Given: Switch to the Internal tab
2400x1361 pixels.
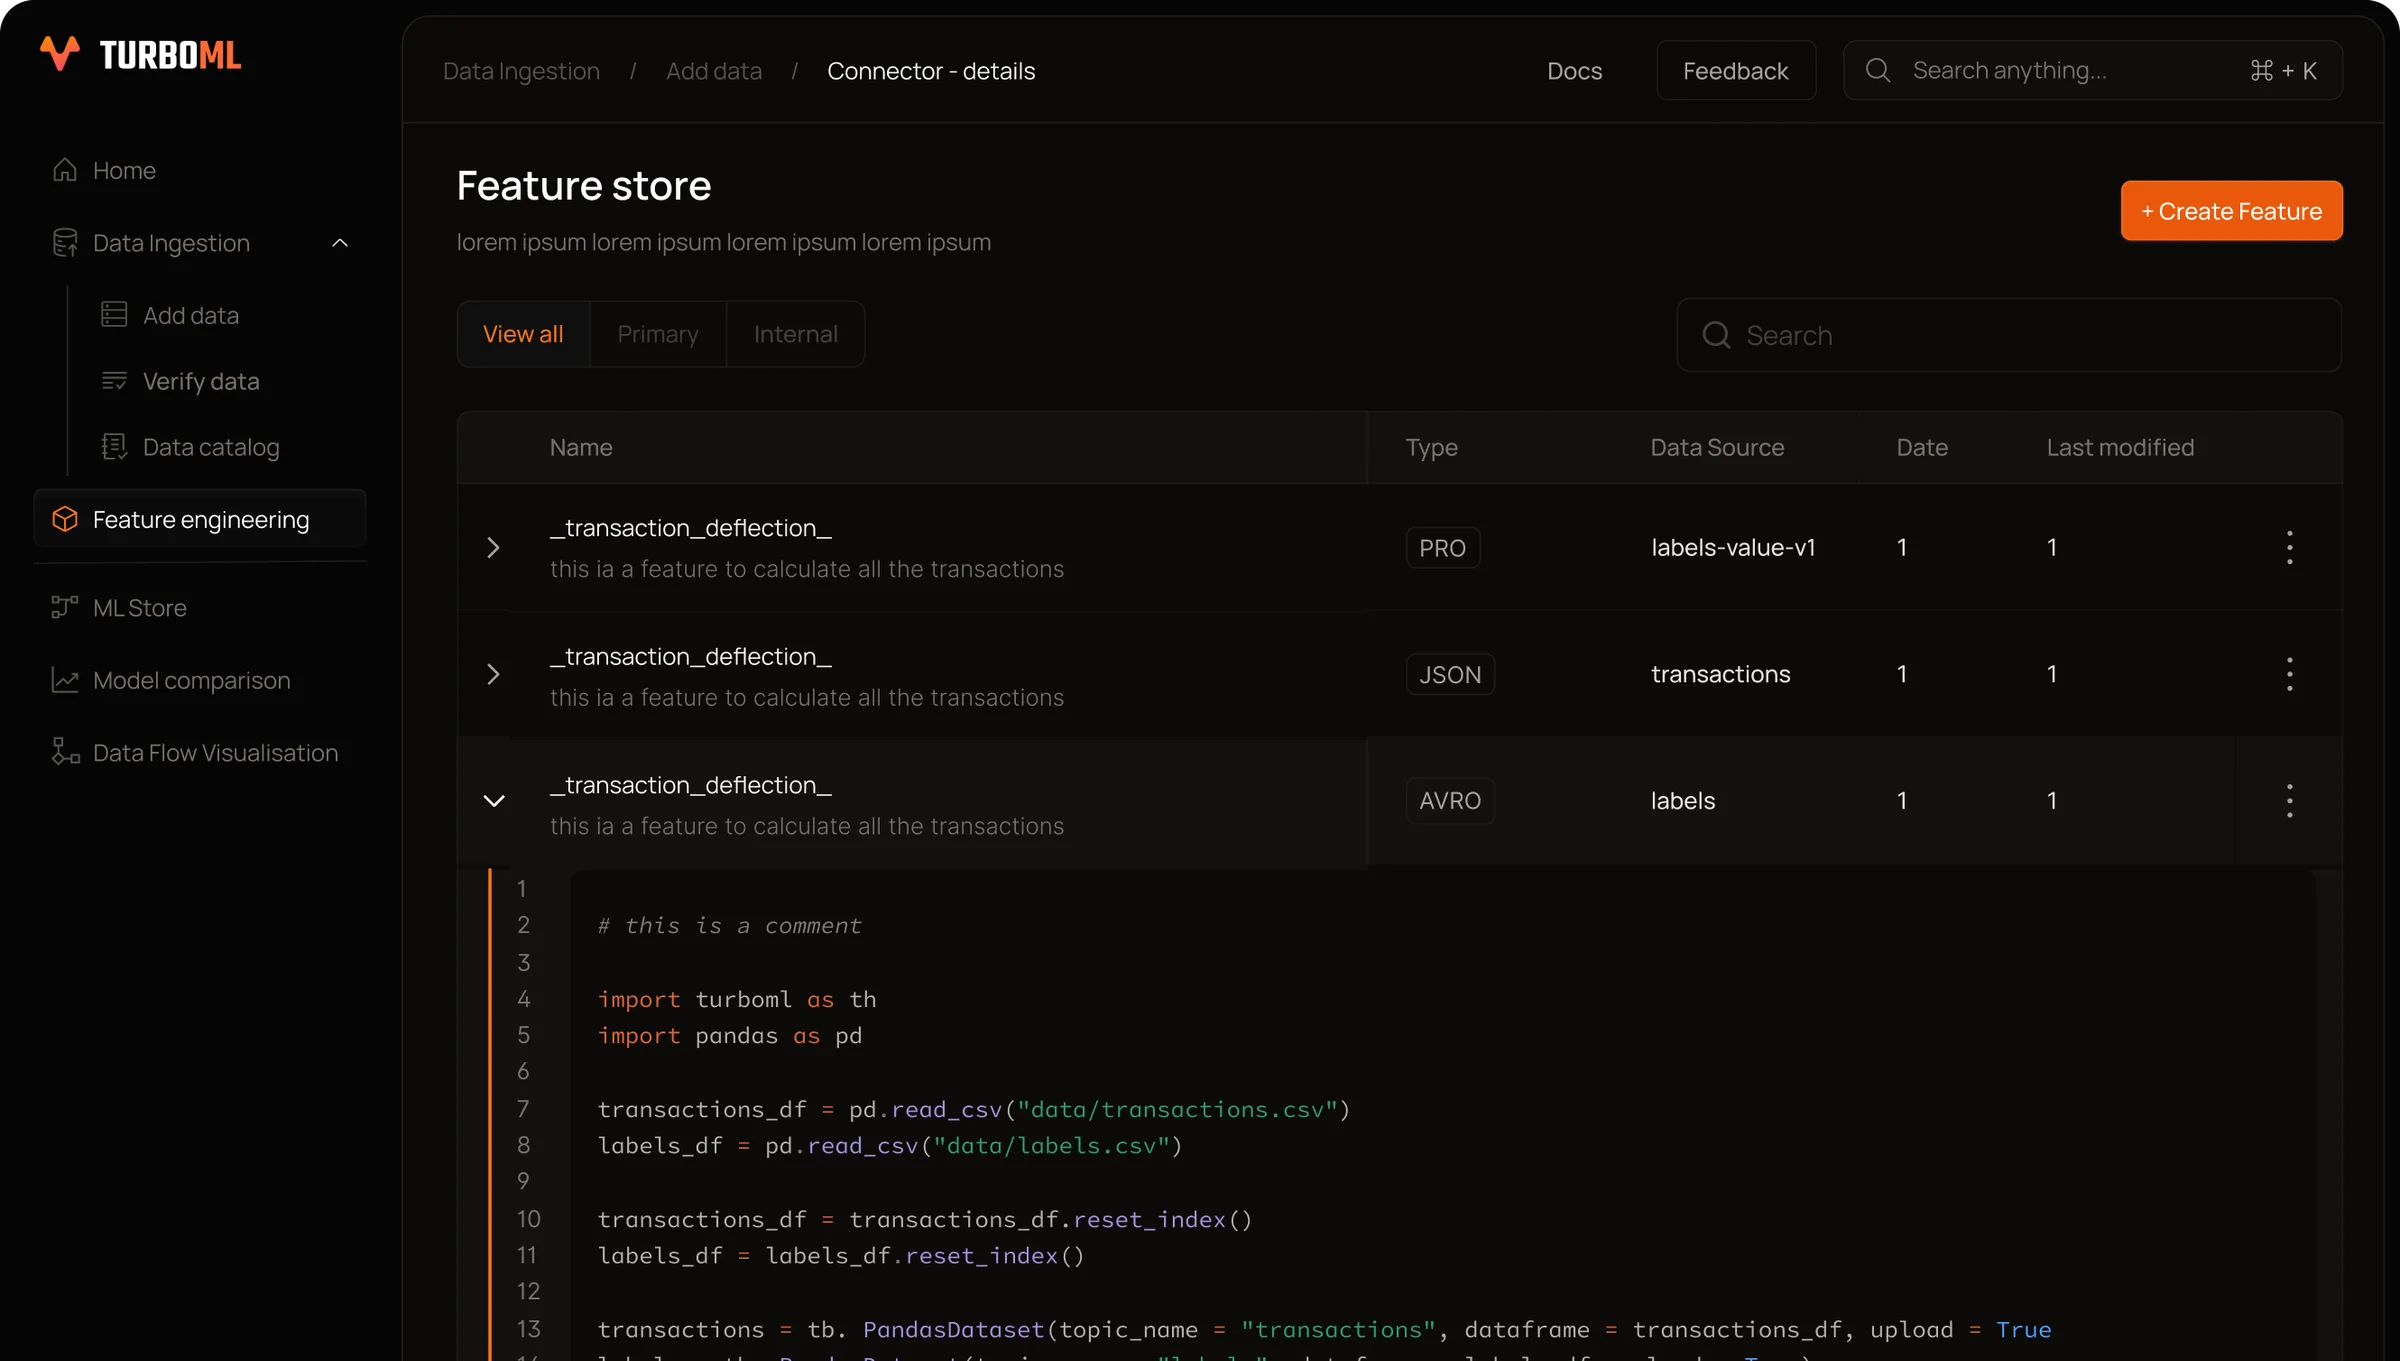Looking at the screenshot, I should (796, 334).
